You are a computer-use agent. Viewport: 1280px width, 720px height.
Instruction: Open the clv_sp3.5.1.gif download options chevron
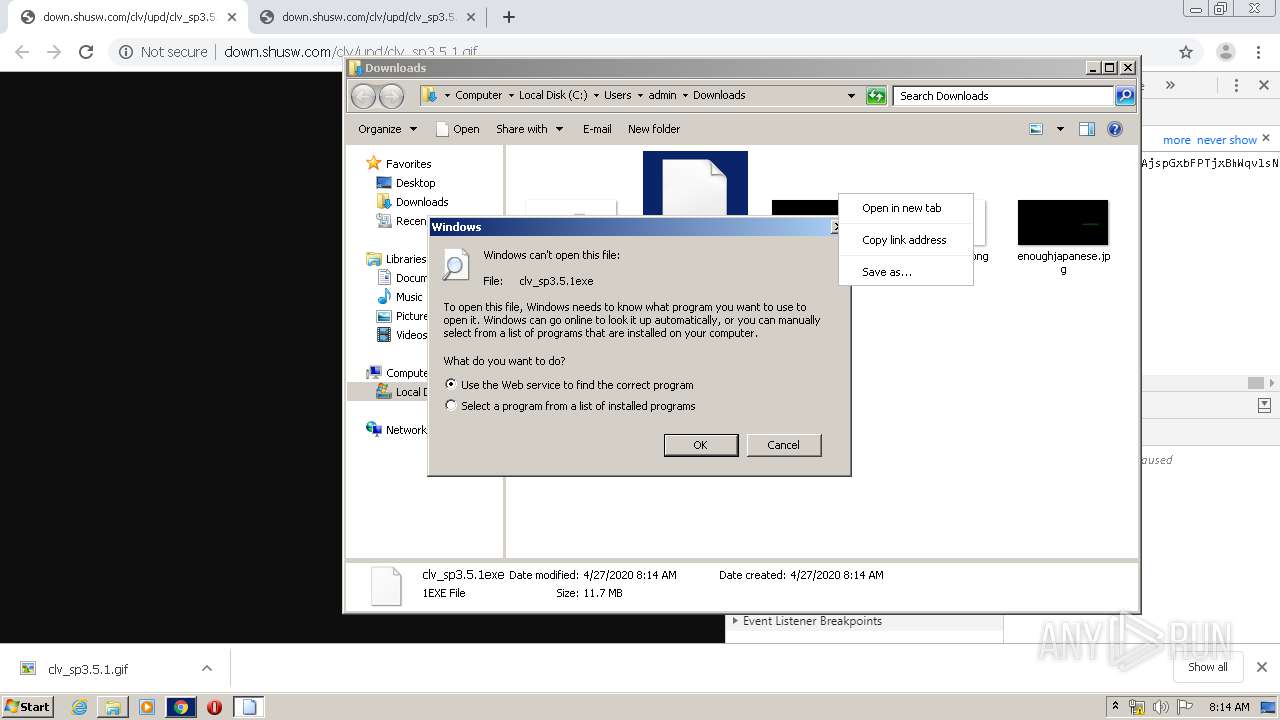(x=206, y=668)
